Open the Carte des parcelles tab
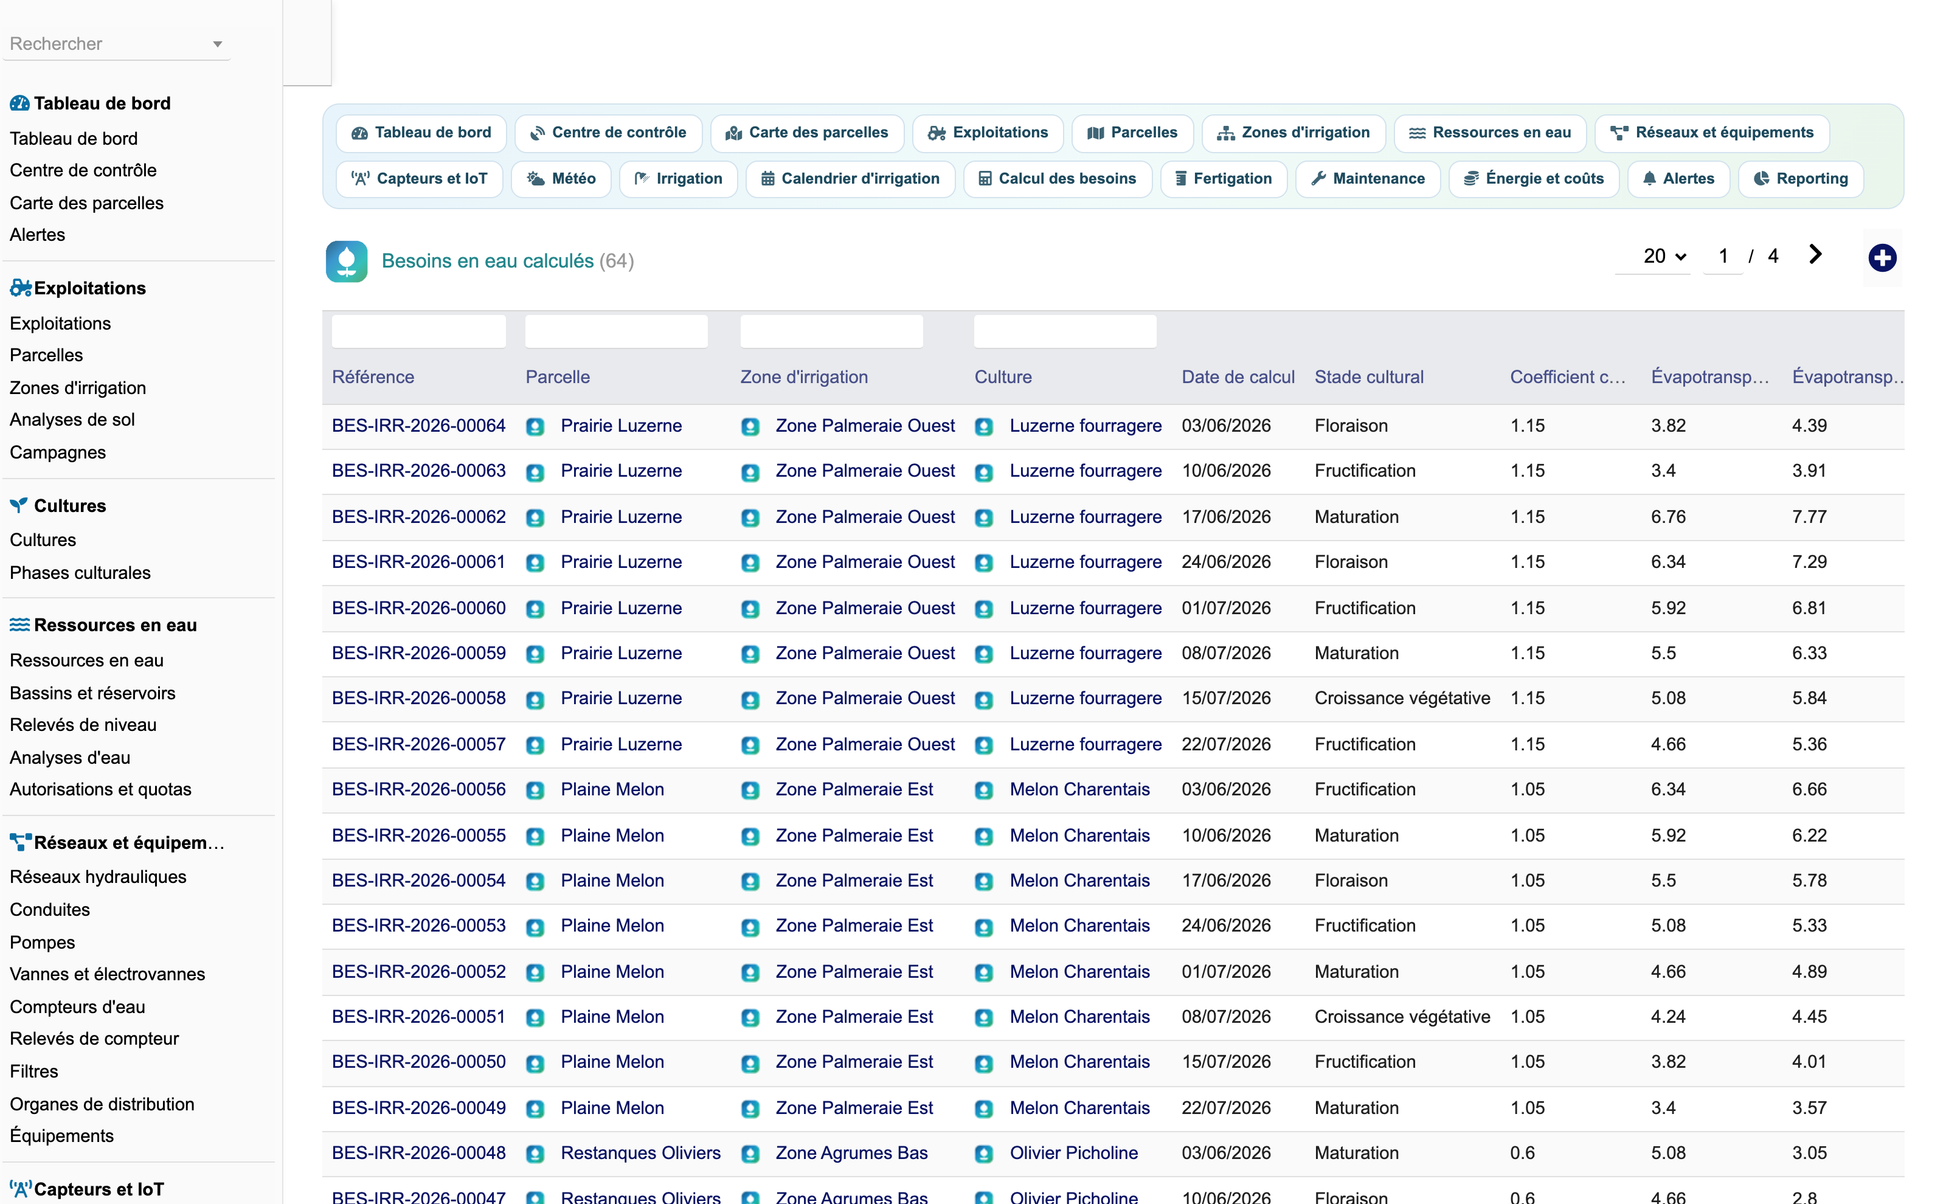1946x1204 pixels. click(807, 133)
